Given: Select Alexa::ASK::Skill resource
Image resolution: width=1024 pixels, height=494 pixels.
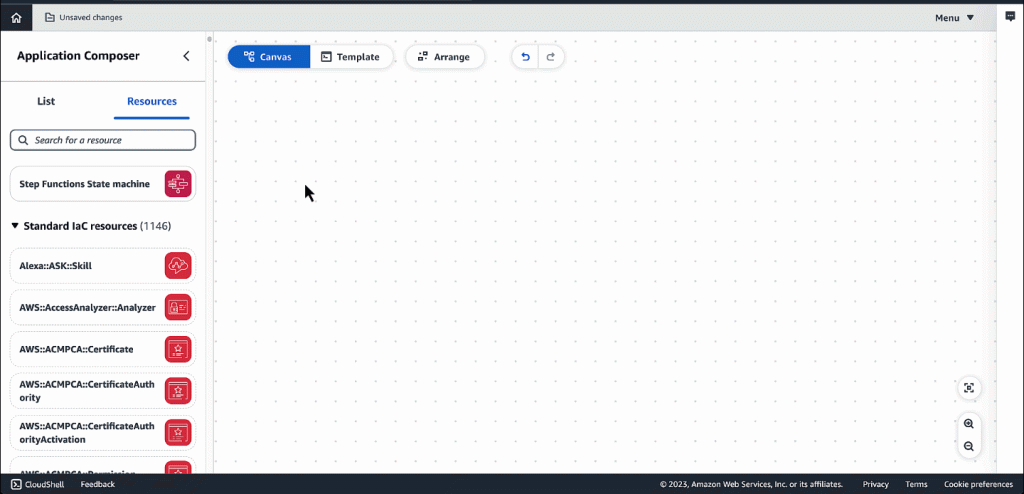Looking at the screenshot, I should (x=103, y=266).
